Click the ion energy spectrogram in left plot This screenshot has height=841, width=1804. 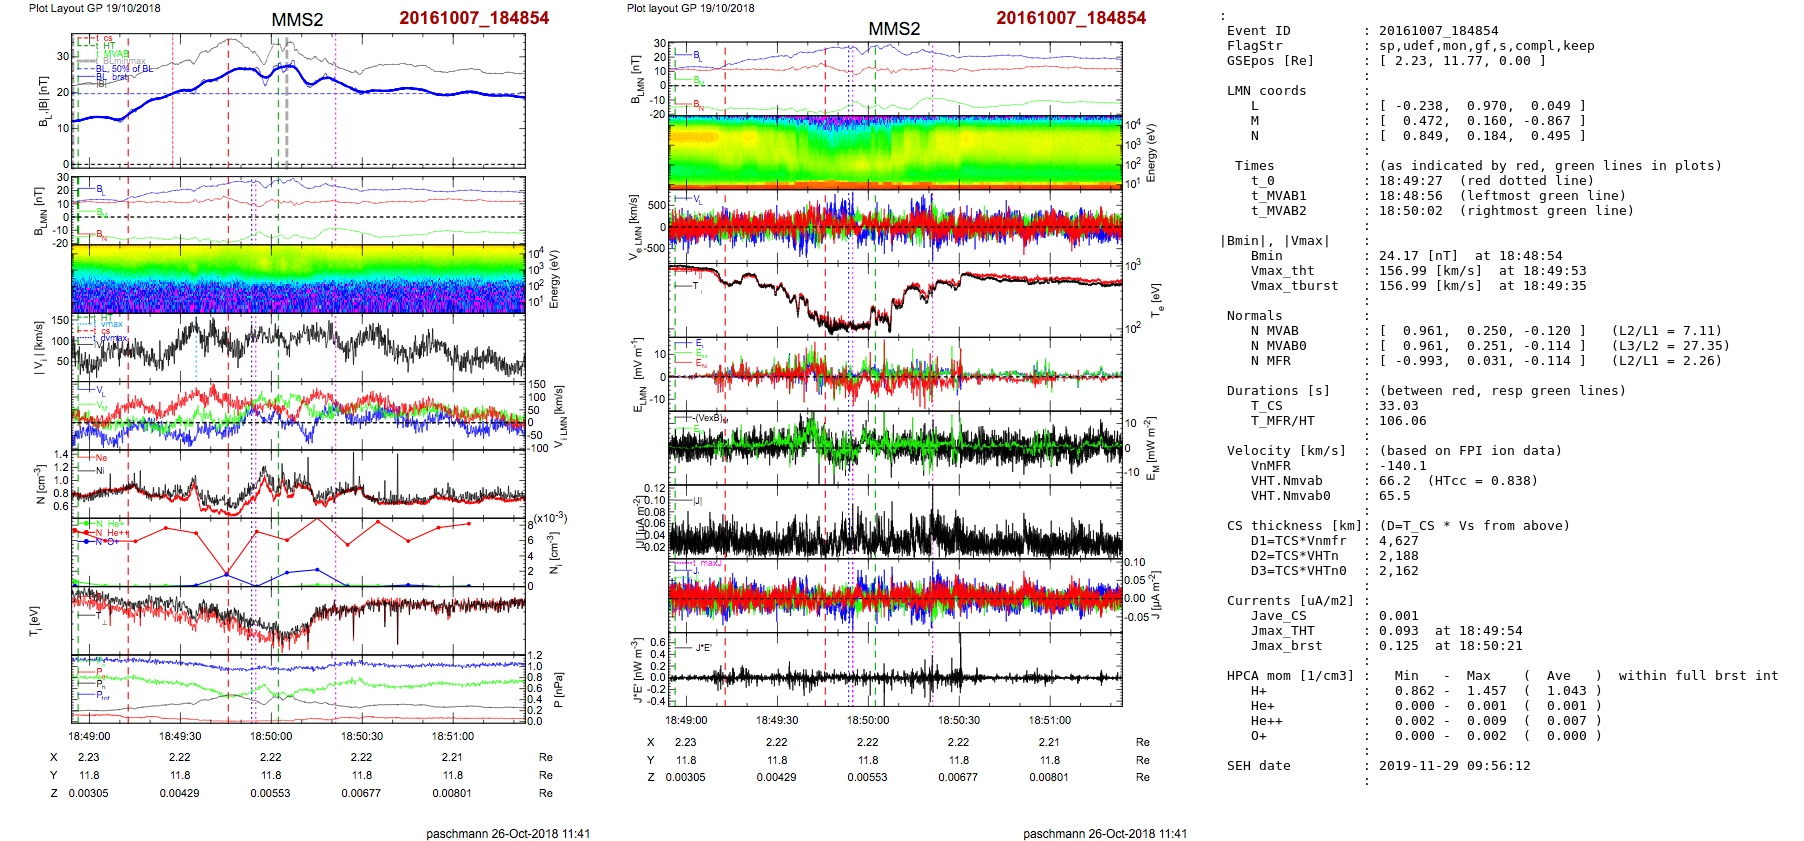tap(298, 279)
